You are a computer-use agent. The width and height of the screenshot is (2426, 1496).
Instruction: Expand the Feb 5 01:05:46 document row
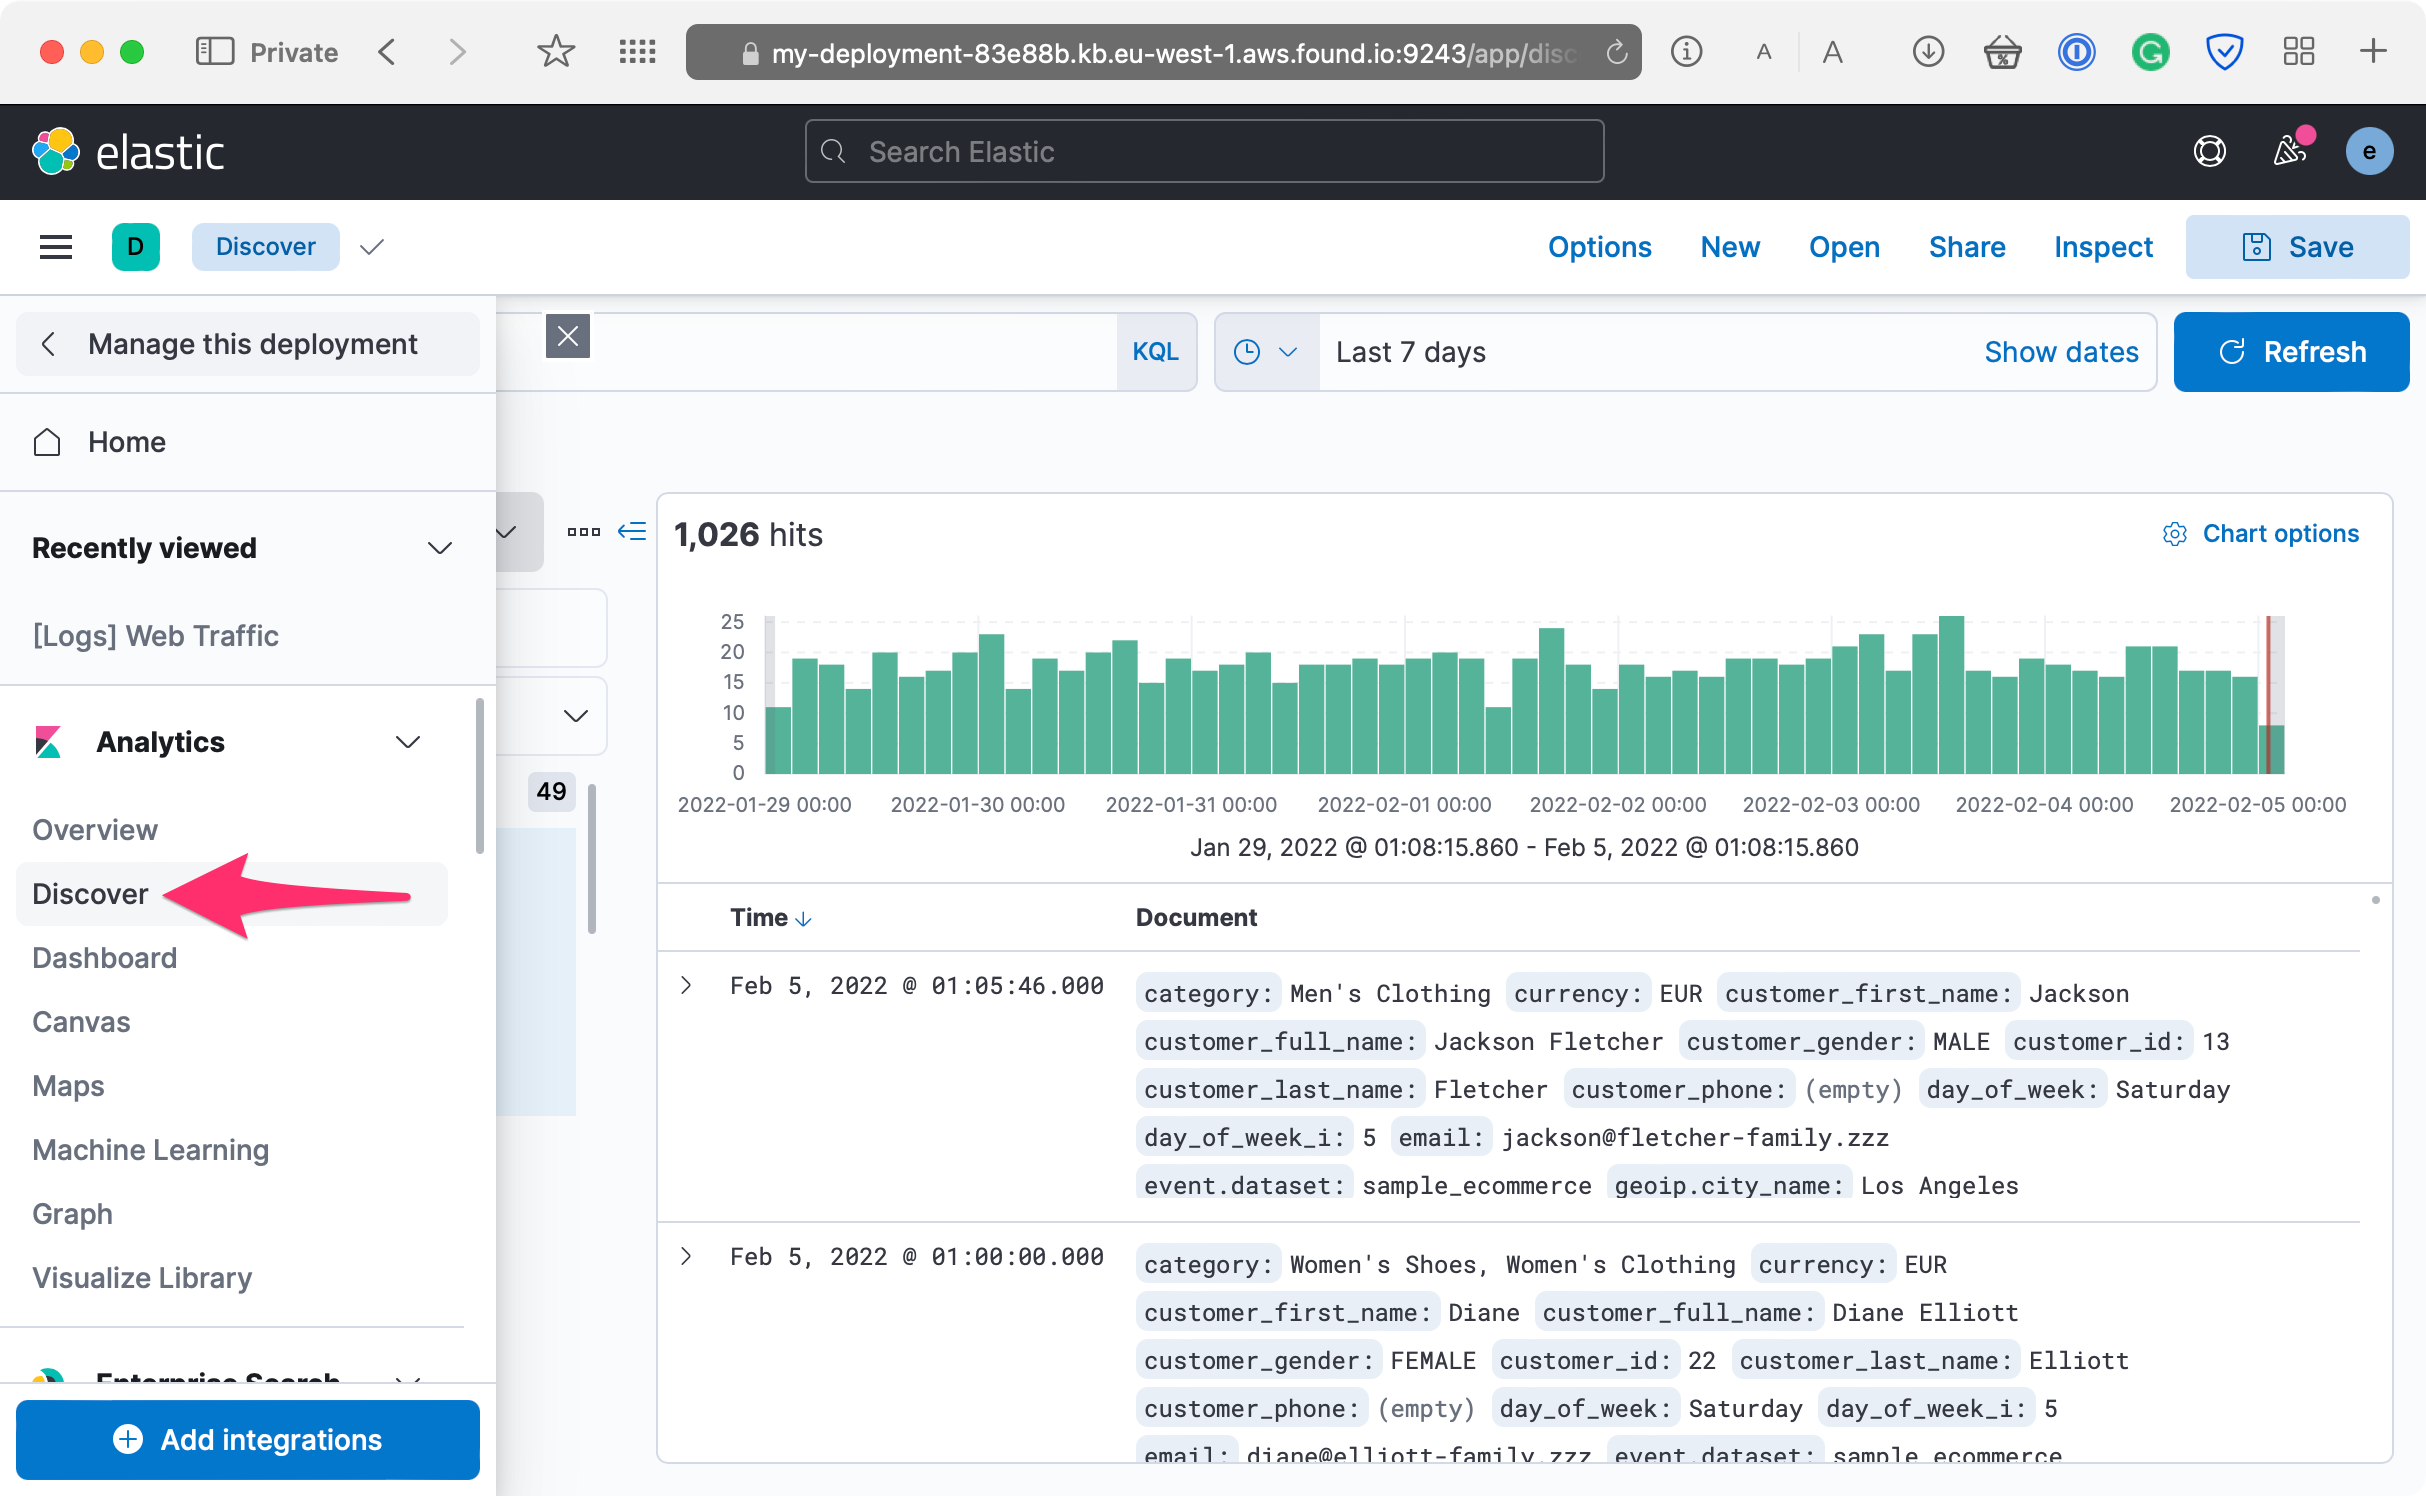tap(686, 986)
